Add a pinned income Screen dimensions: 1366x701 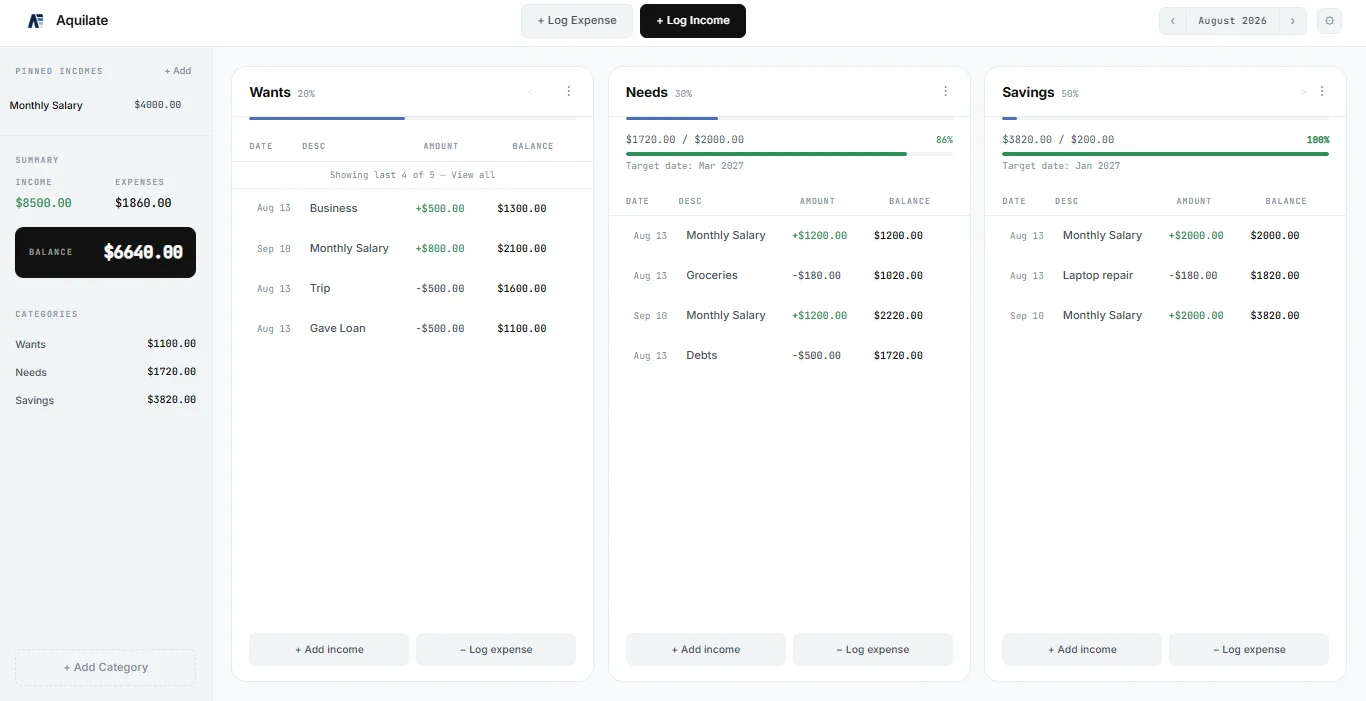pos(178,71)
